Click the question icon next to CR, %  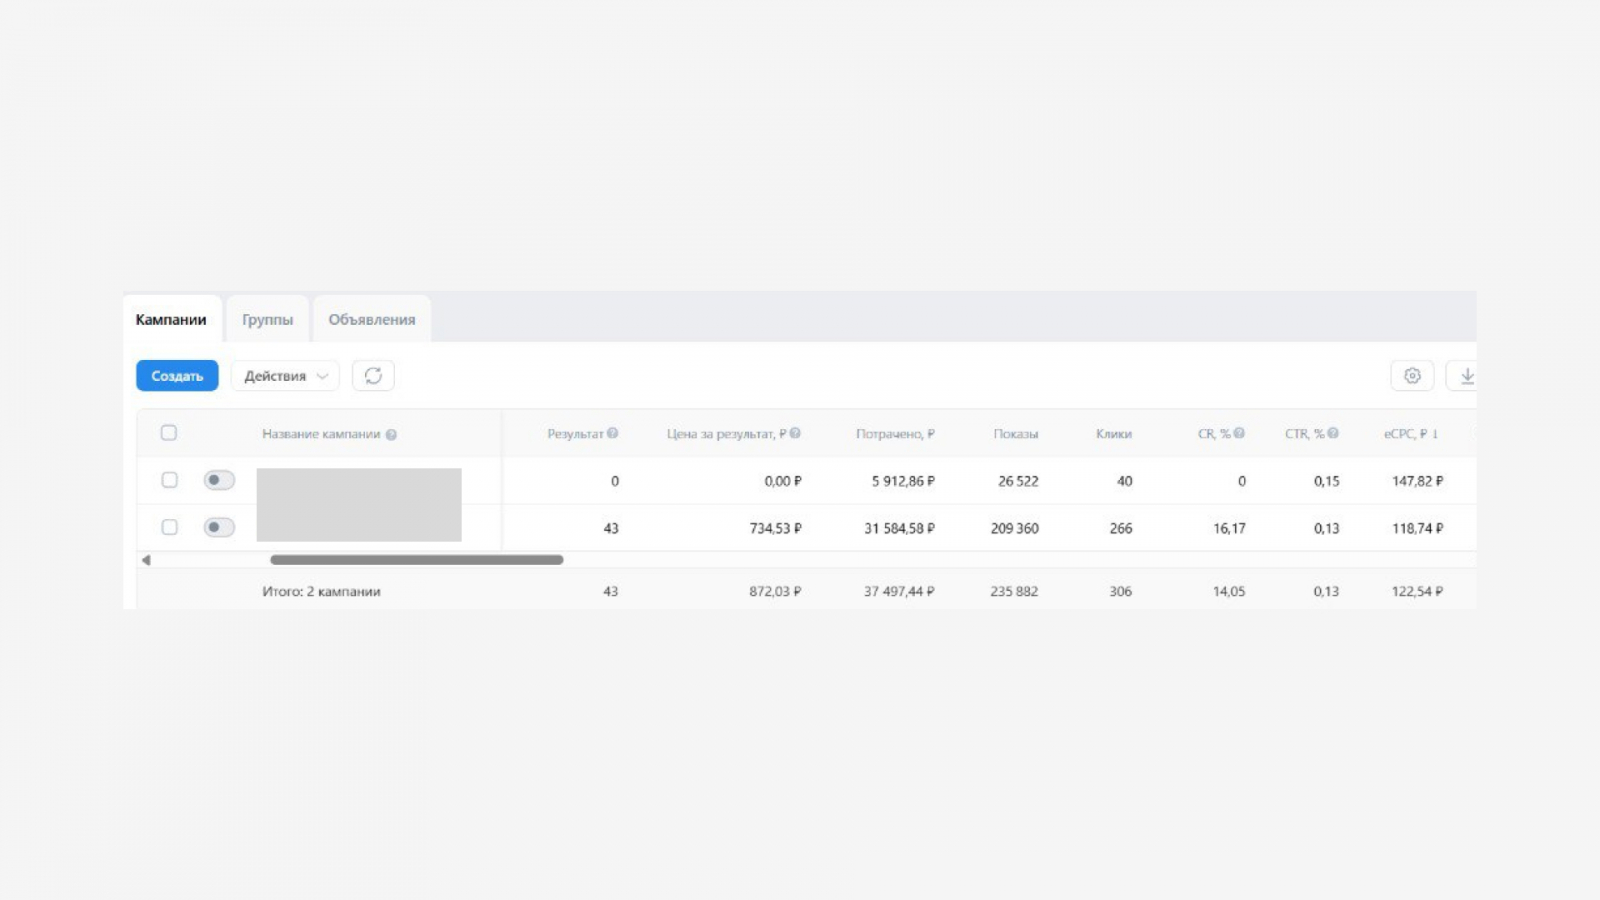pos(1239,434)
